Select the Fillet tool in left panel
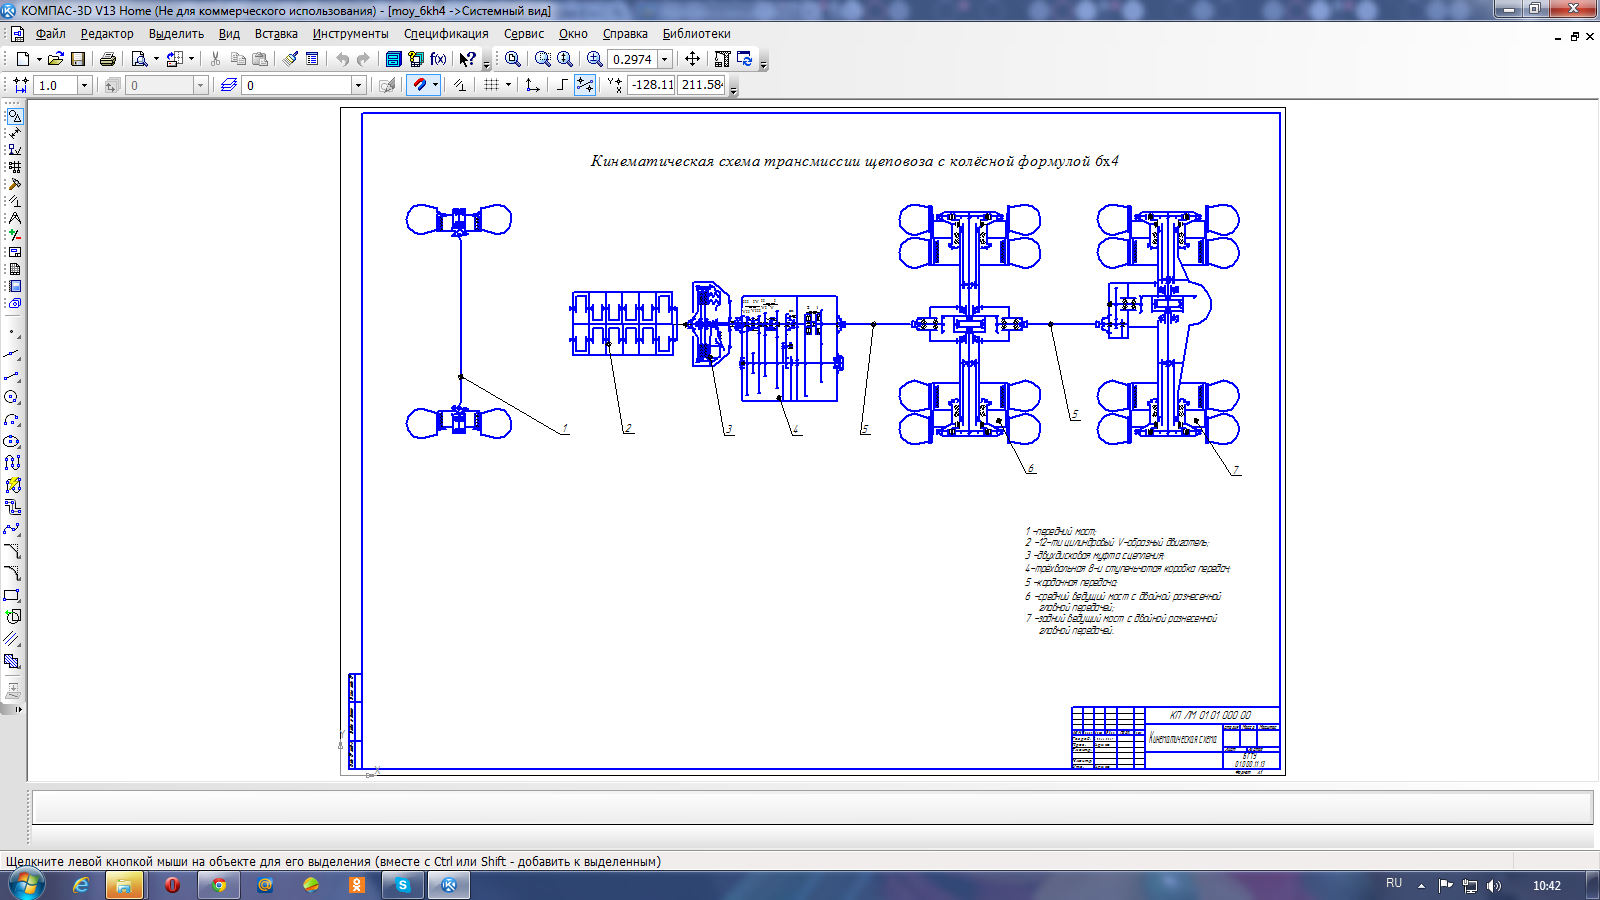1600x900 pixels. point(12,573)
